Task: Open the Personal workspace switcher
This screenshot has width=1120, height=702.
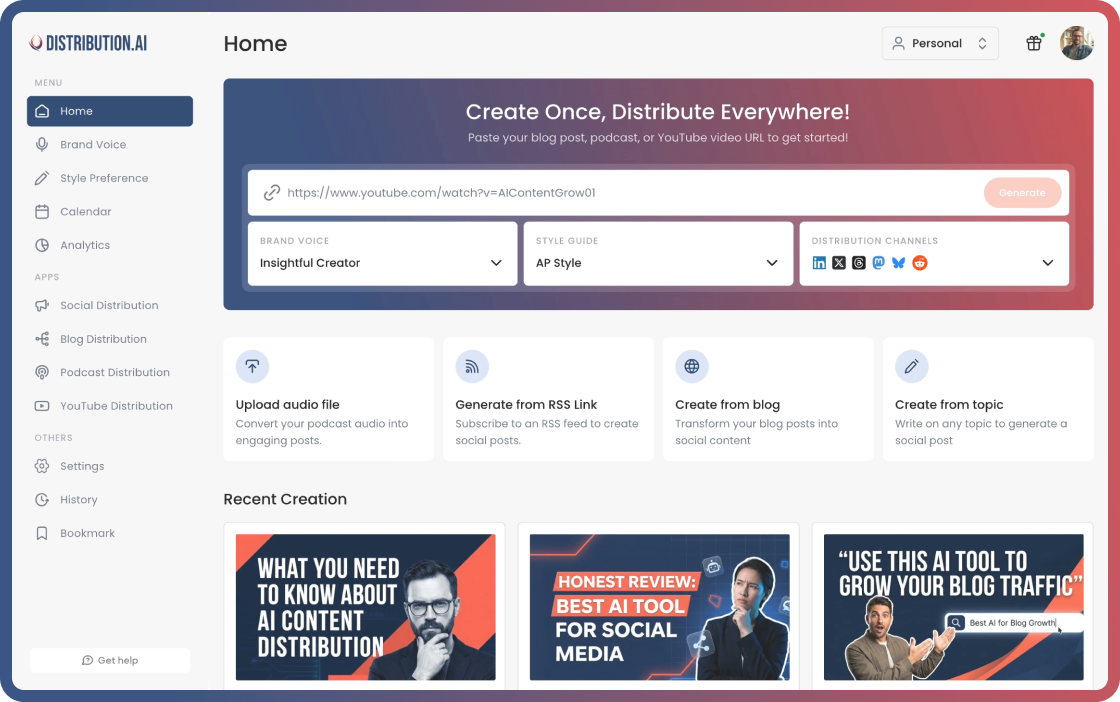Action: tap(940, 43)
